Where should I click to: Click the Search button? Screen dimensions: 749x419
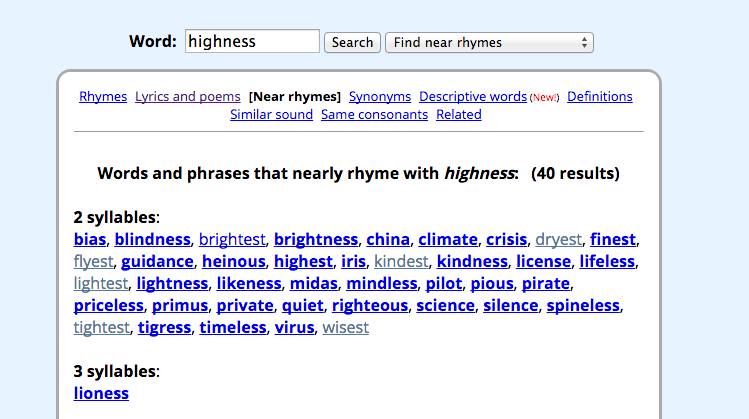point(352,42)
